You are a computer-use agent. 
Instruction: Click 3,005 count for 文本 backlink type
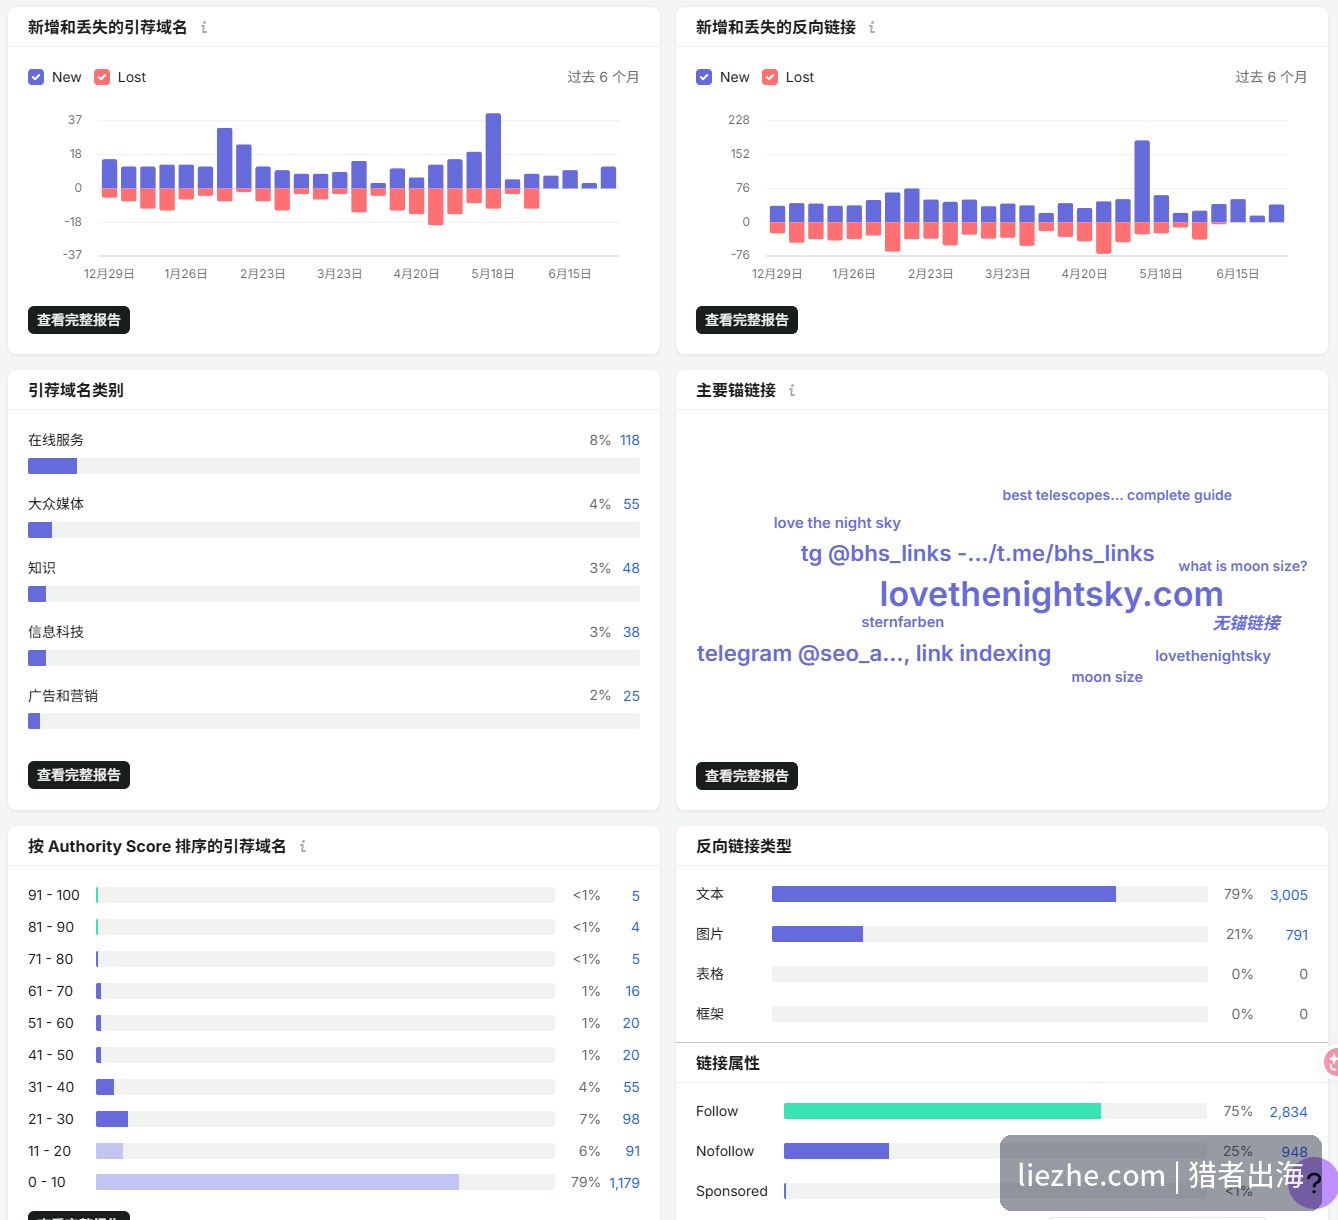(x=1288, y=895)
